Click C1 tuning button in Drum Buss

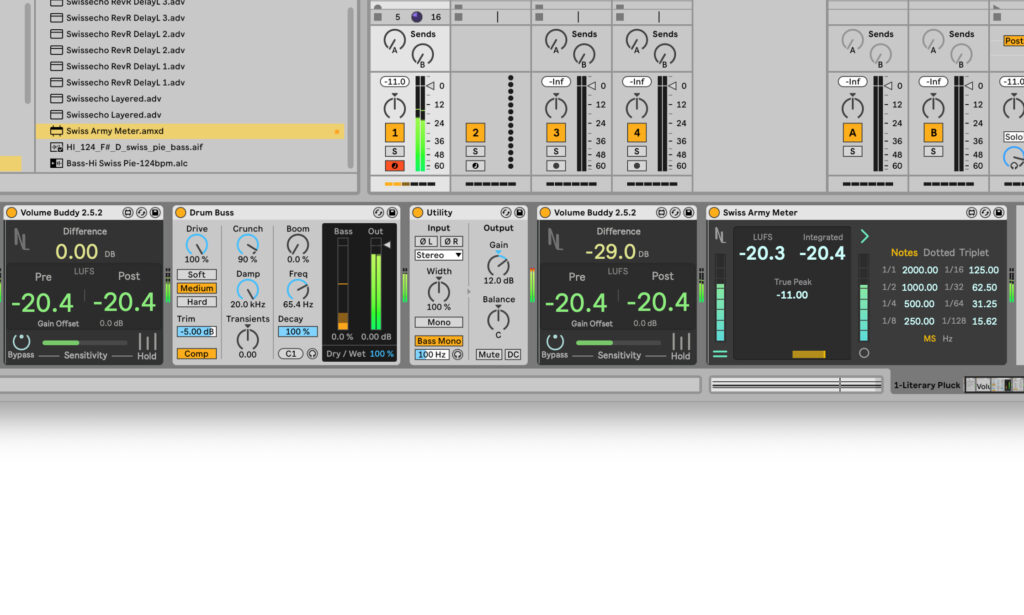[x=291, y=354]
